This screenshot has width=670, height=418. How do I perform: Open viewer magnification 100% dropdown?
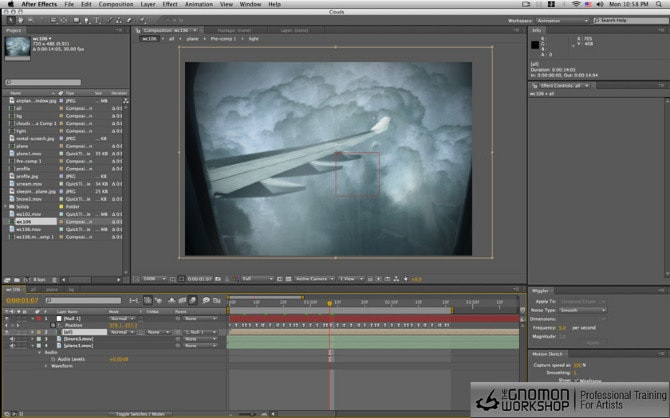pos(154,279)
